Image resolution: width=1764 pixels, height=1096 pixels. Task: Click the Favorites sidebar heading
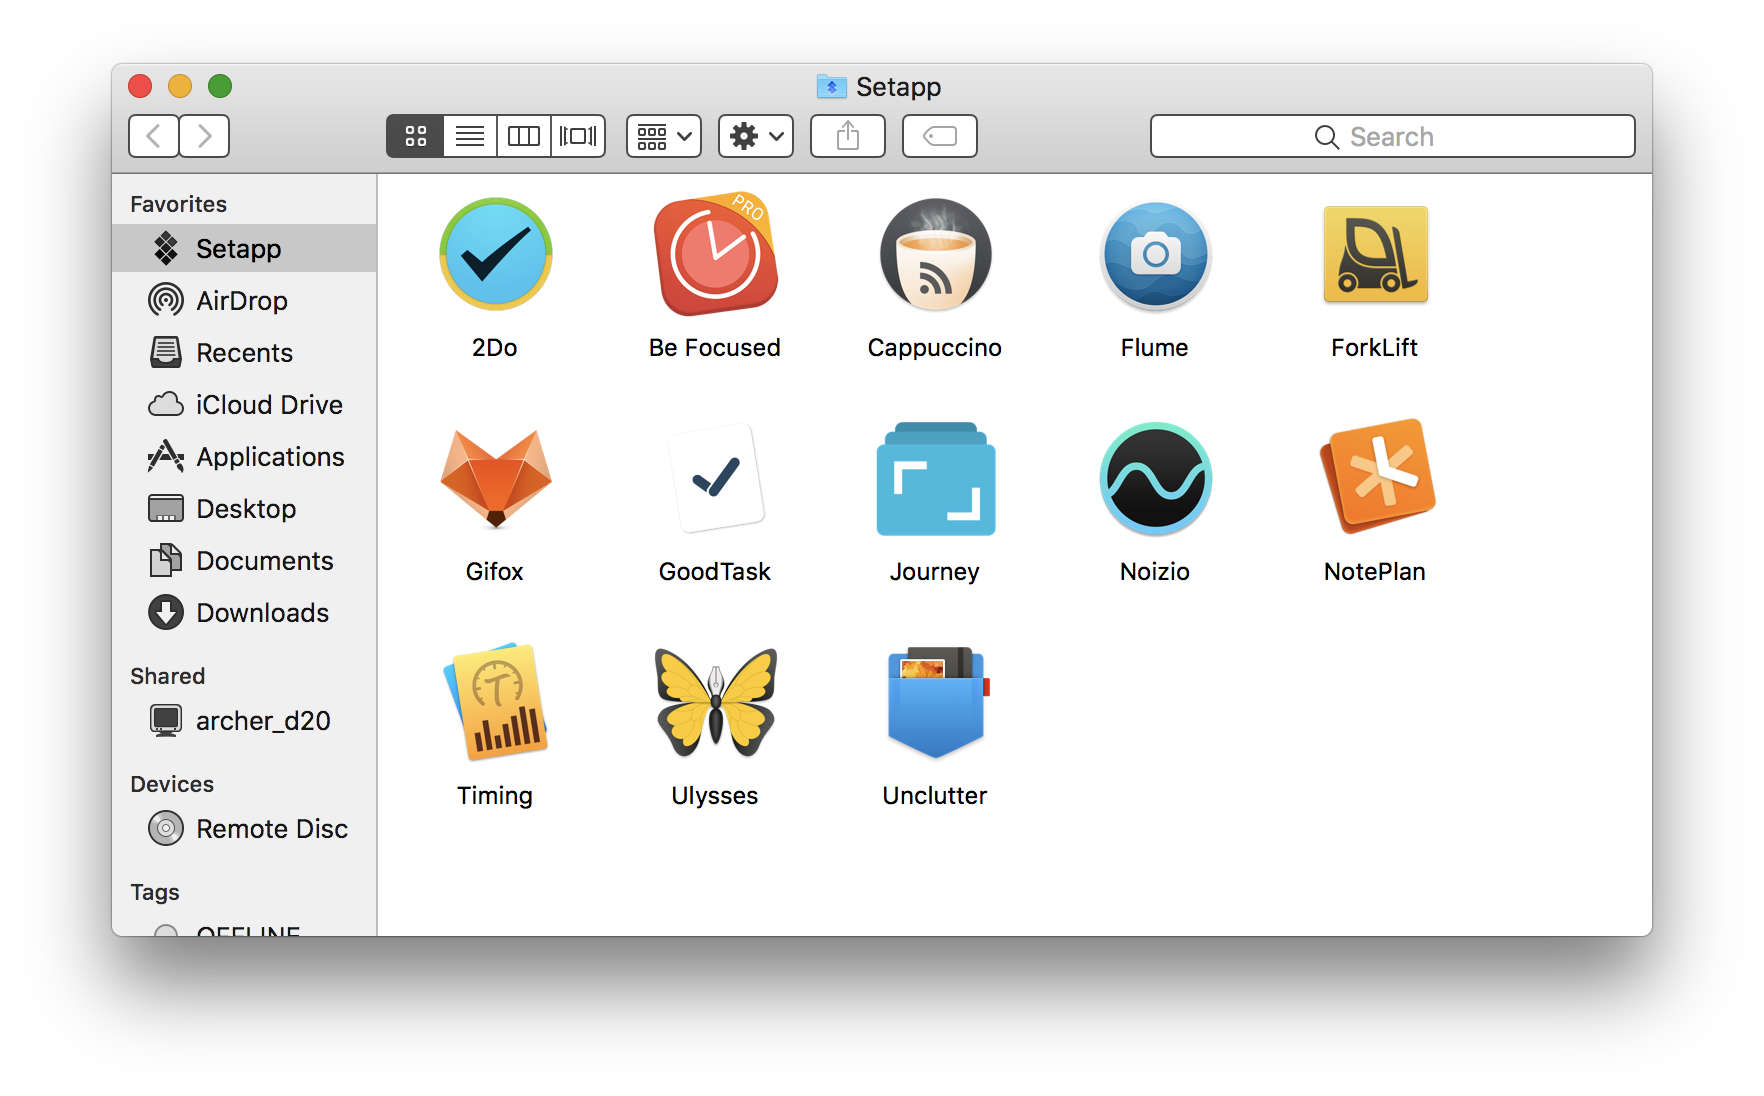pos(179,204)
